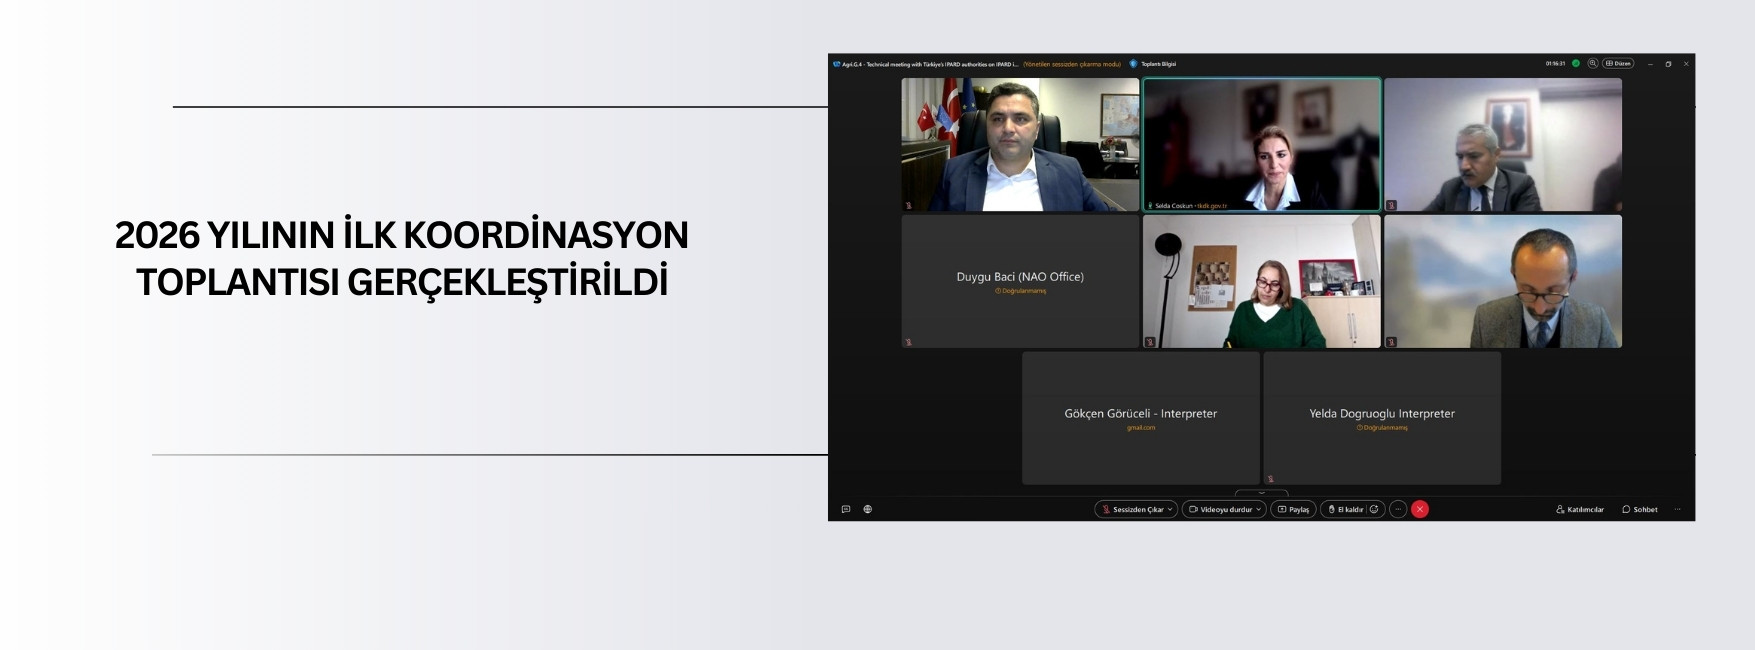Open the Sohbet chat panel
The height and width of the screenshot is (650, 1755).
point(1640,509)
